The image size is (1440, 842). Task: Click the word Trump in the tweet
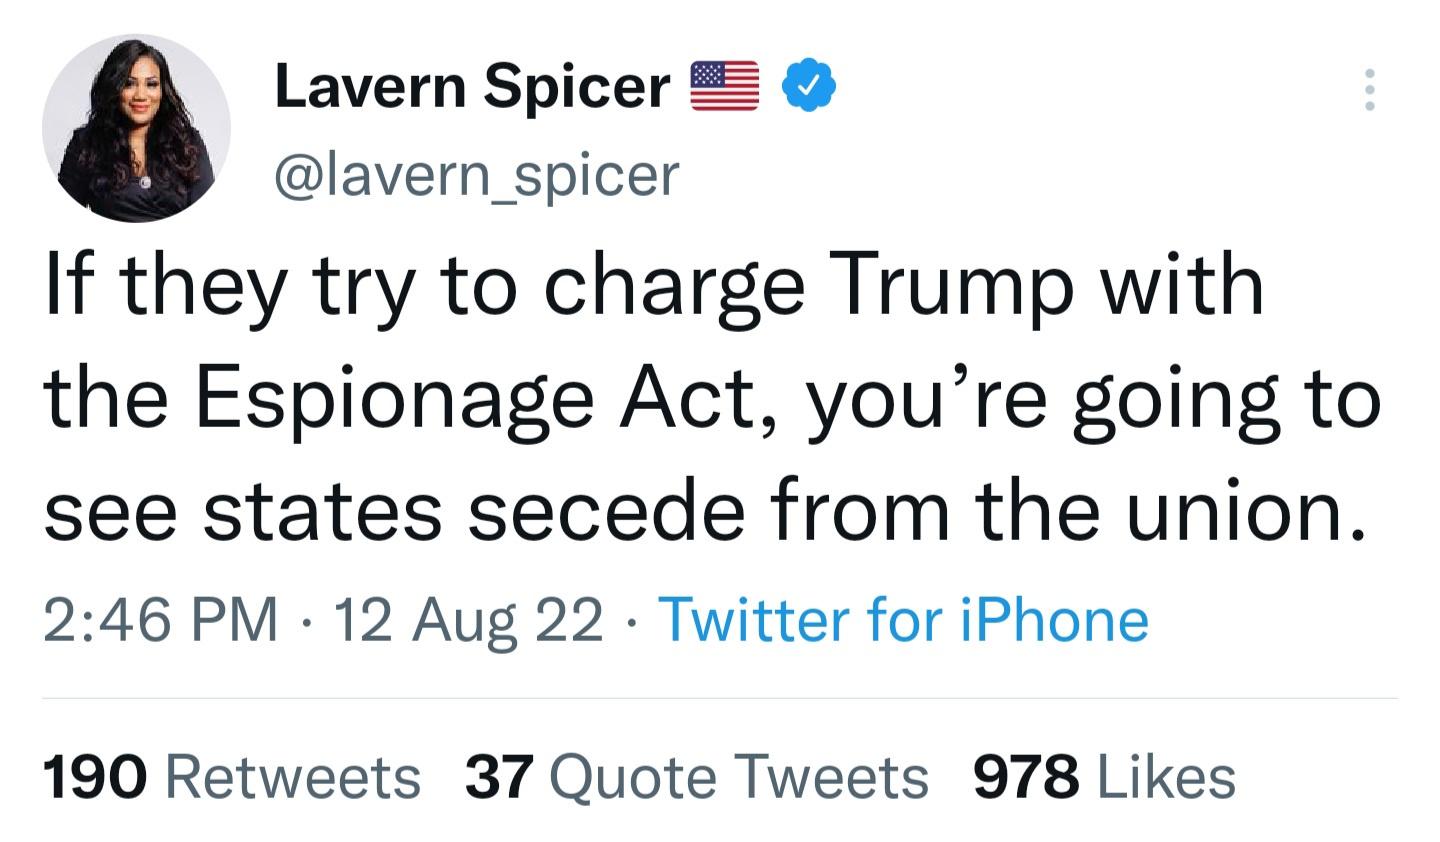pos(955,285)
